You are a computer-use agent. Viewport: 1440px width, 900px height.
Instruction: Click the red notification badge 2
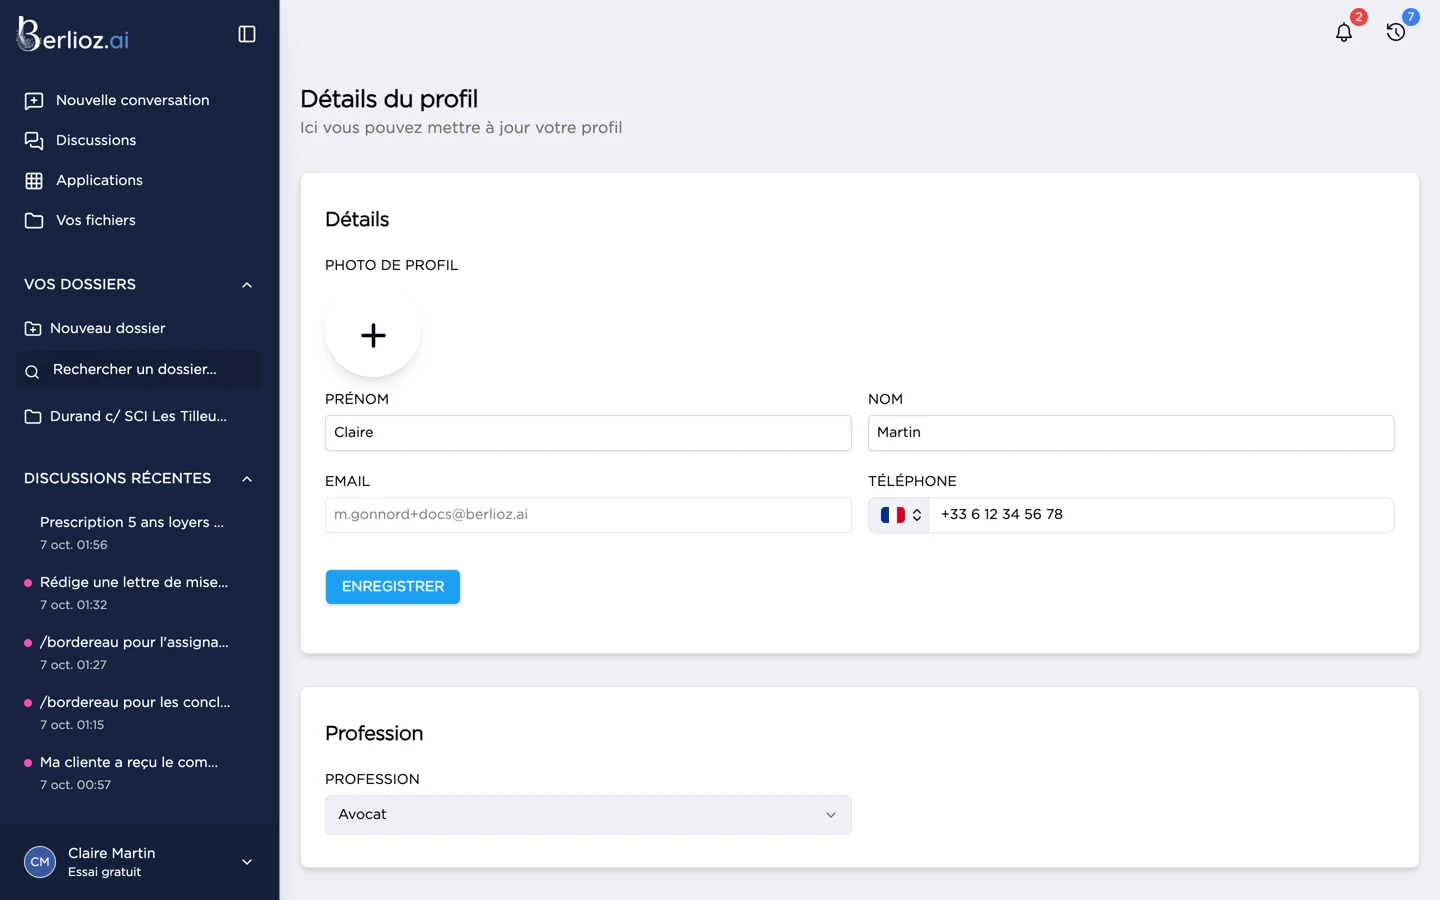(1359, 17)
